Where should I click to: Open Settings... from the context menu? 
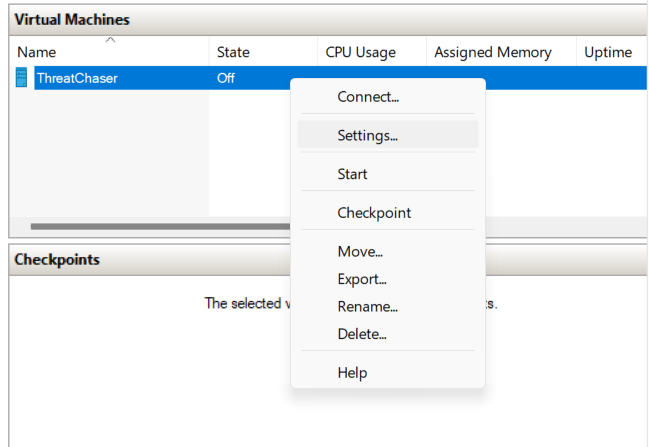368,135
